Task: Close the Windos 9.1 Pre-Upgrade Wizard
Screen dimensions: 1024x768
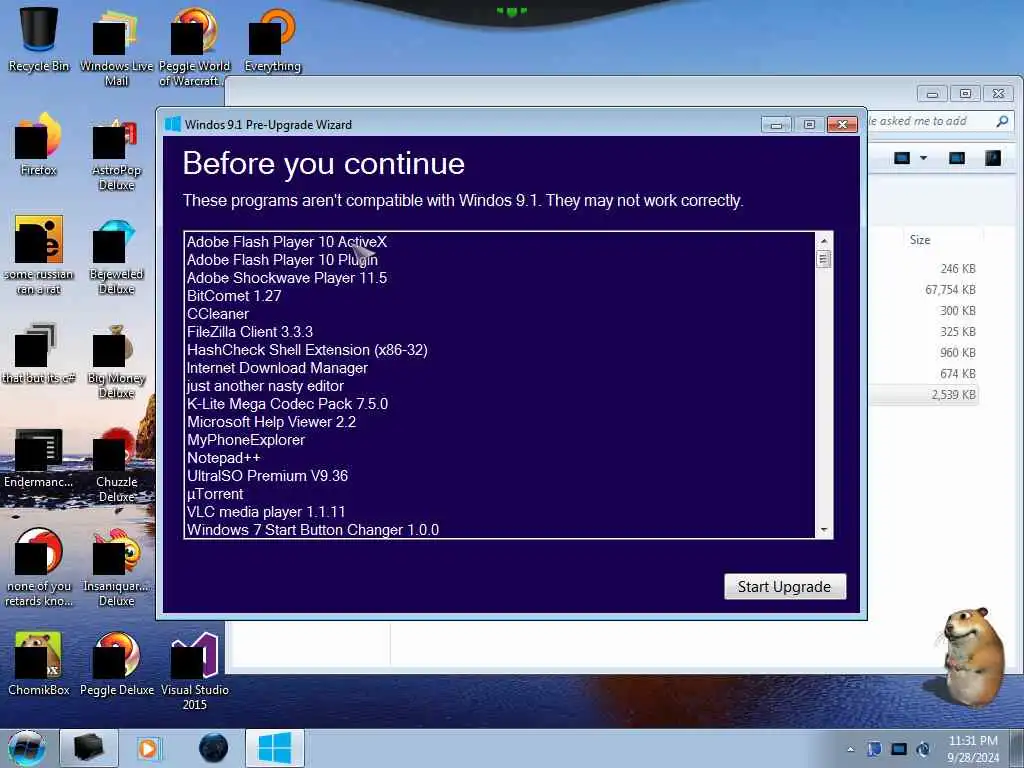Action: point(842,124)
